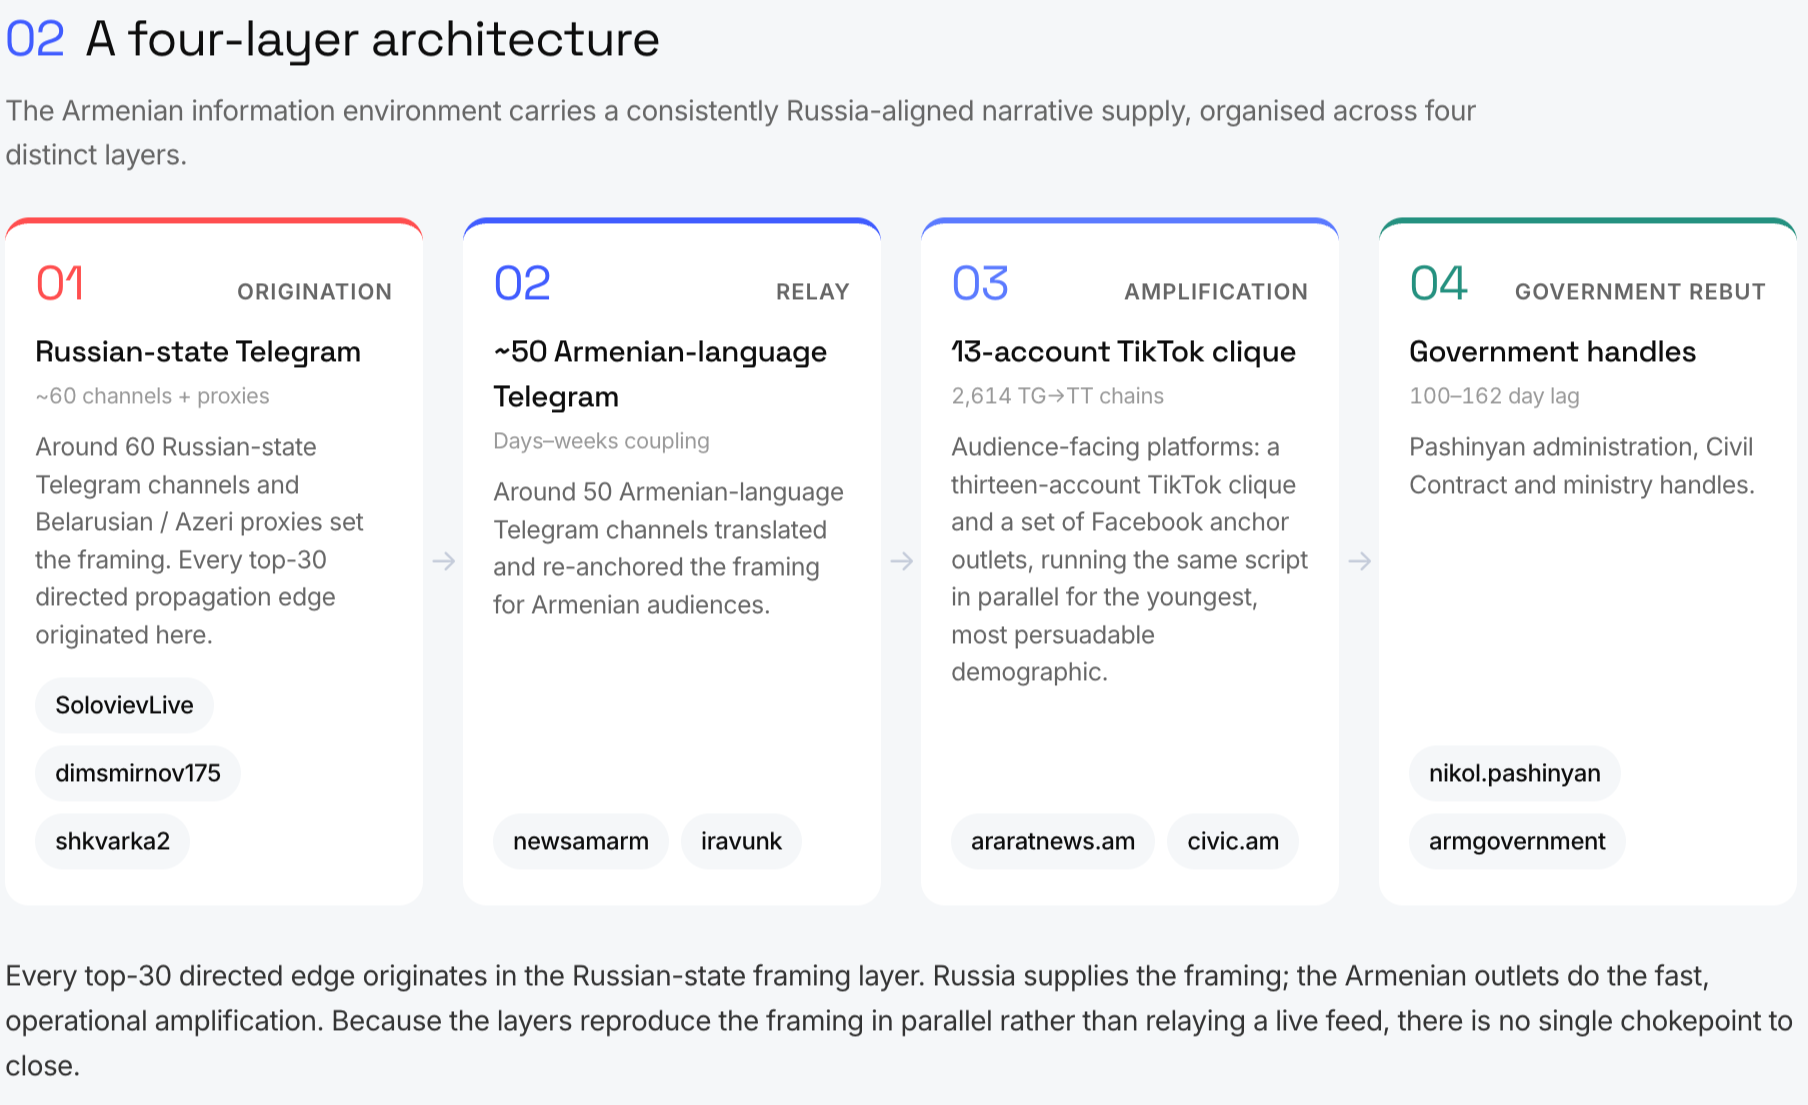The image size is (1808, 1105).
Task: Click the 13-account TikTok clique heading
Action: (x=1123, y=351)
